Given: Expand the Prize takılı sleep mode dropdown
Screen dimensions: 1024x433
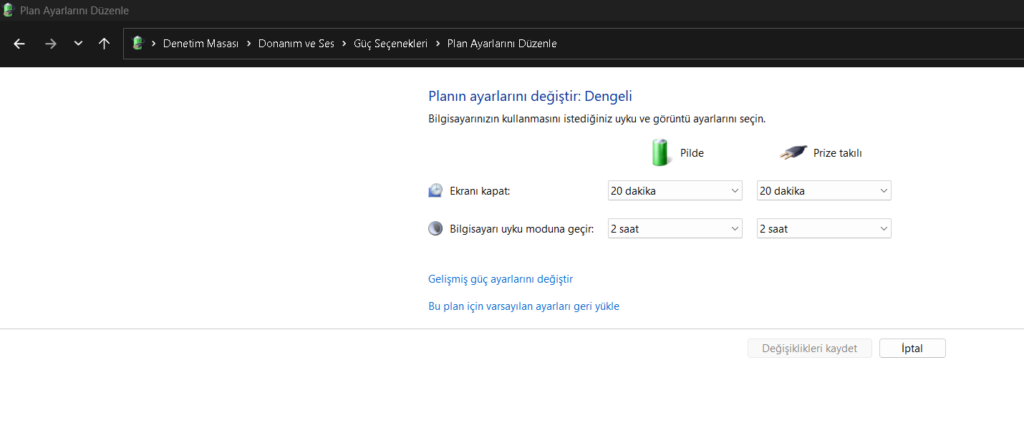Looking at the screenshot, I should tap(823, 229).
